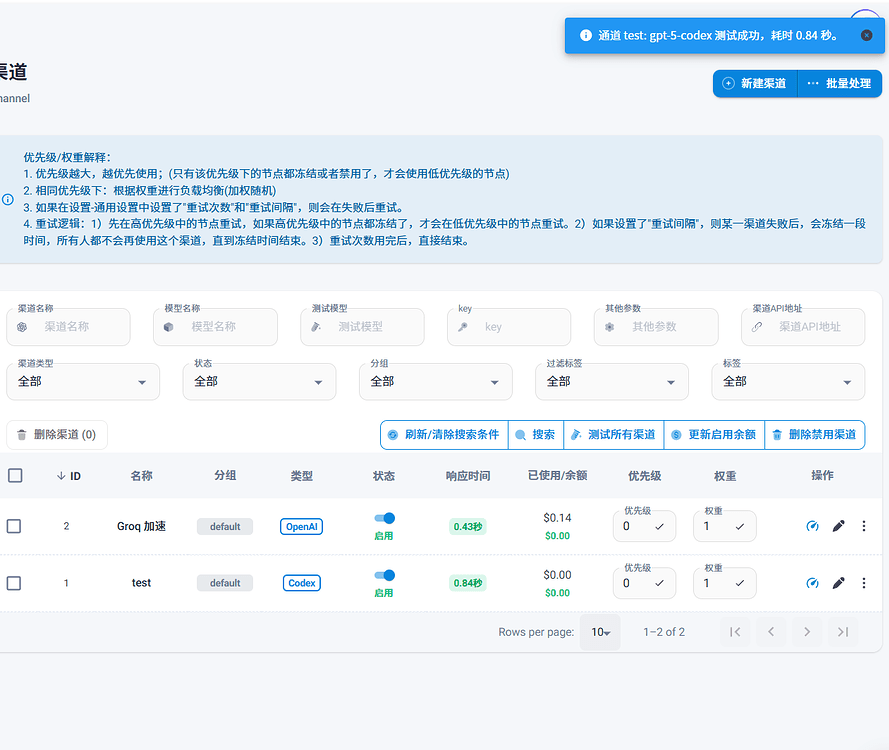Confirm weight checkmark for test channel
The height and width of the screenshot is (750, 889).
(740, 583)
